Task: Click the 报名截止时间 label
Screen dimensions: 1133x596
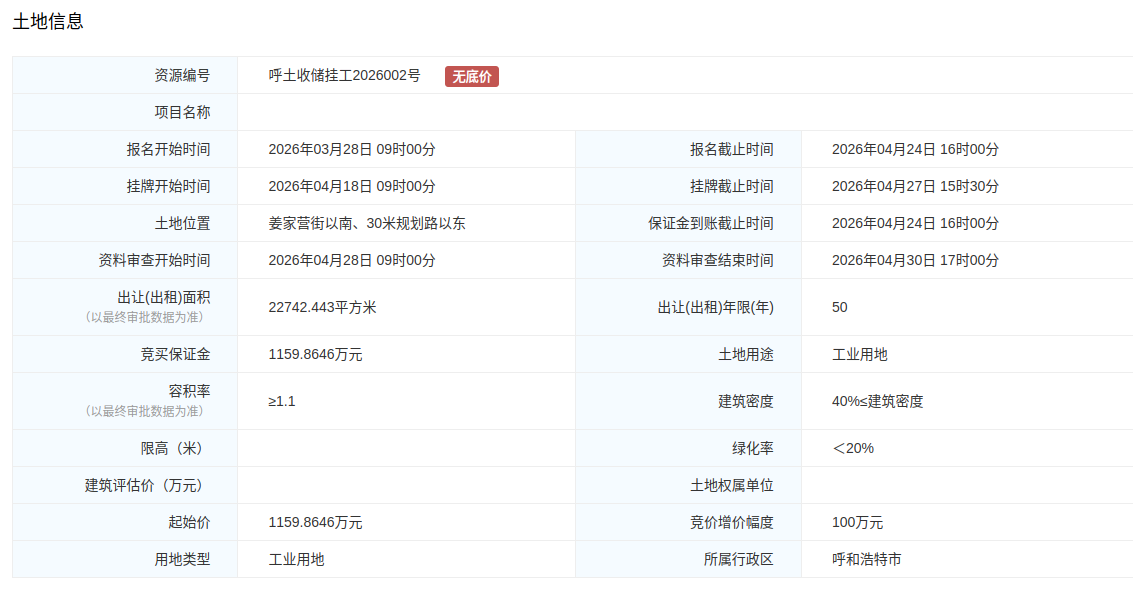Action: tap(731, 149)
